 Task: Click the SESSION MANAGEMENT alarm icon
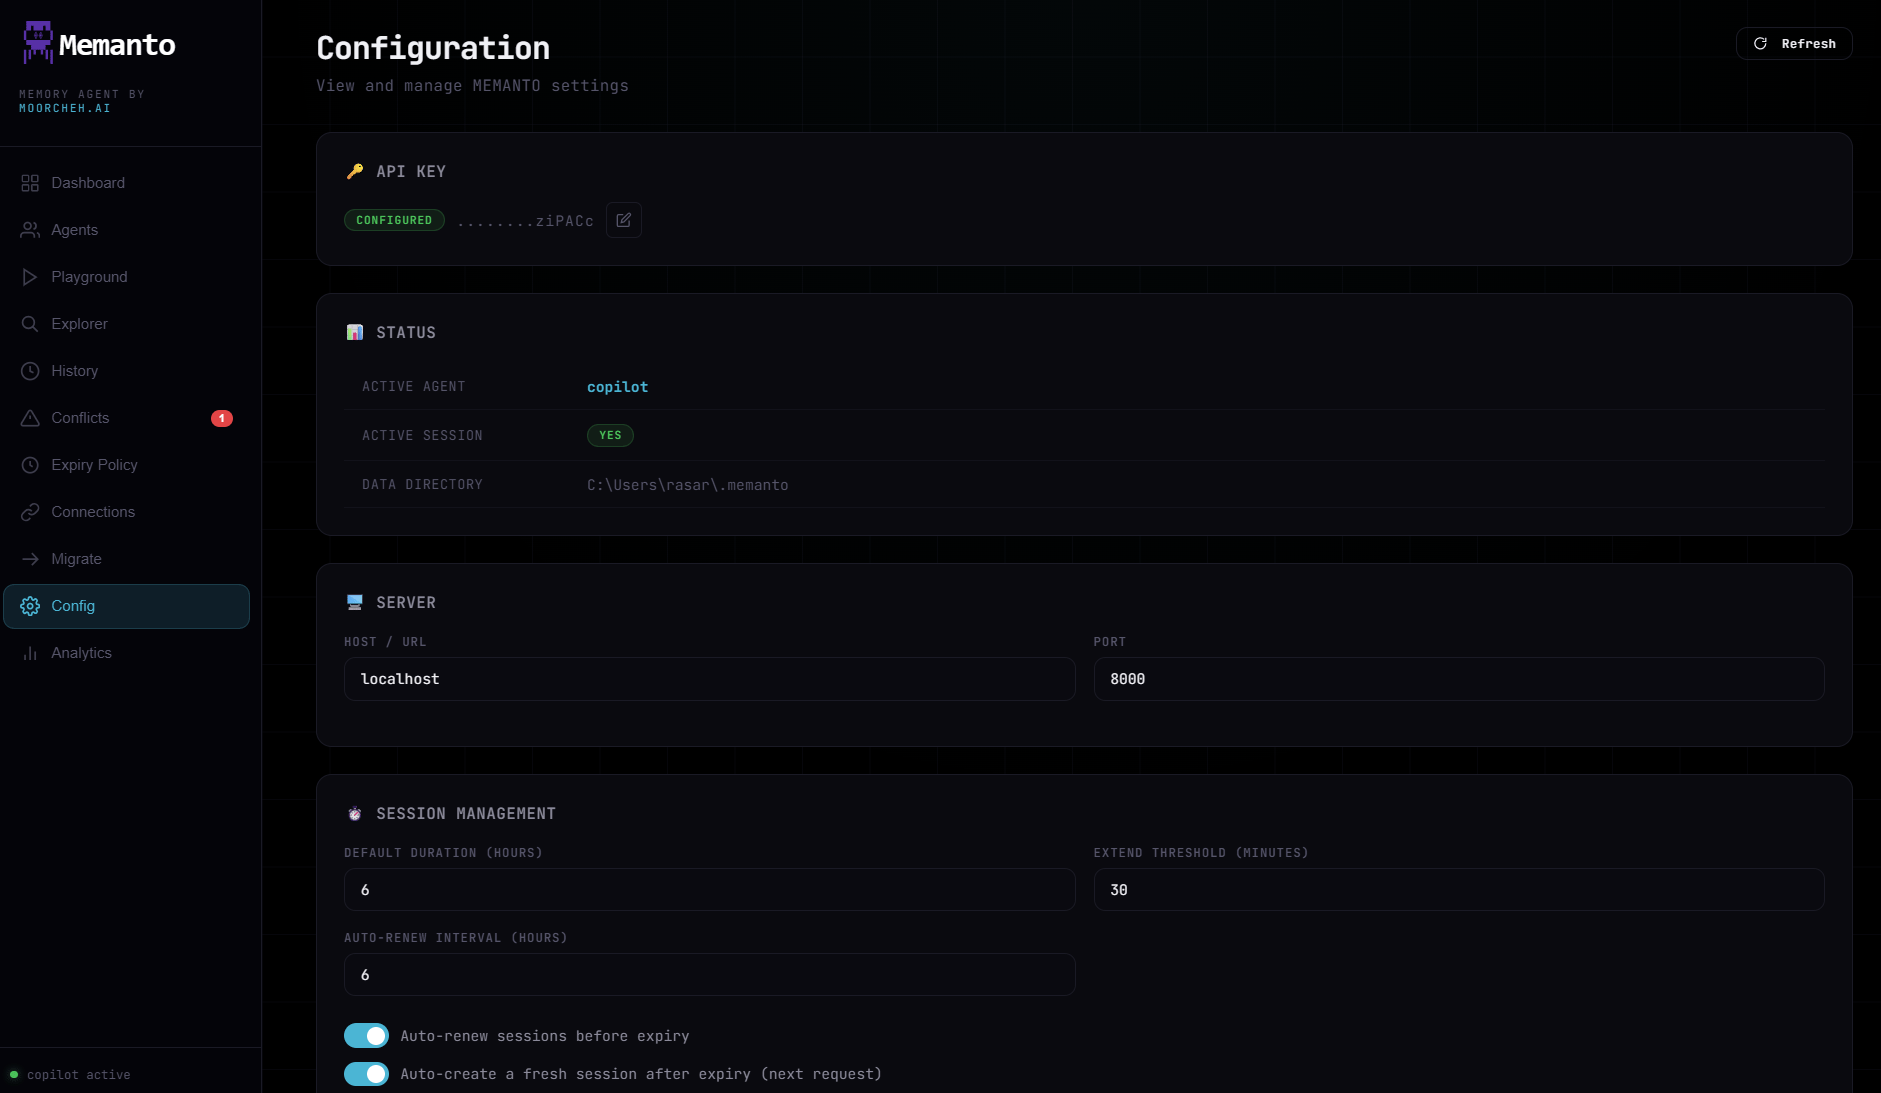pyautogui.click(x=355, y=813)
